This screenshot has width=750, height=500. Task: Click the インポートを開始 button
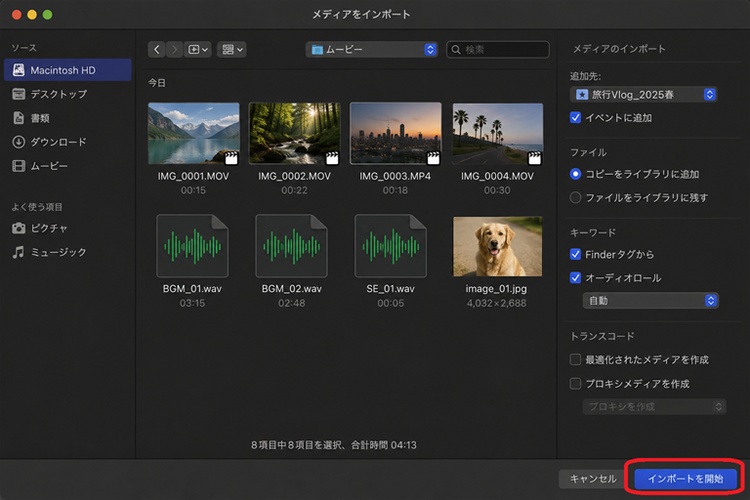(685, 478)
